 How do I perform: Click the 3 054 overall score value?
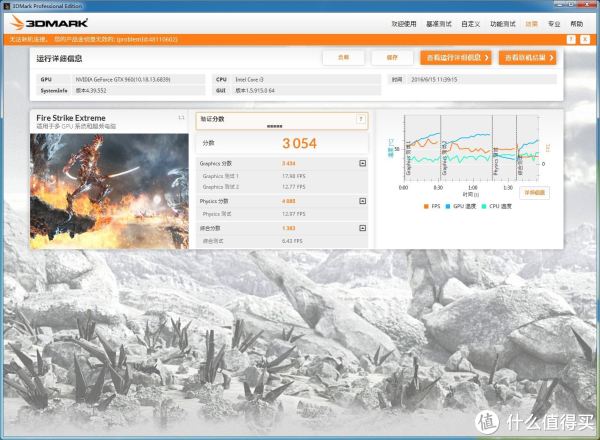pos(299,143)
